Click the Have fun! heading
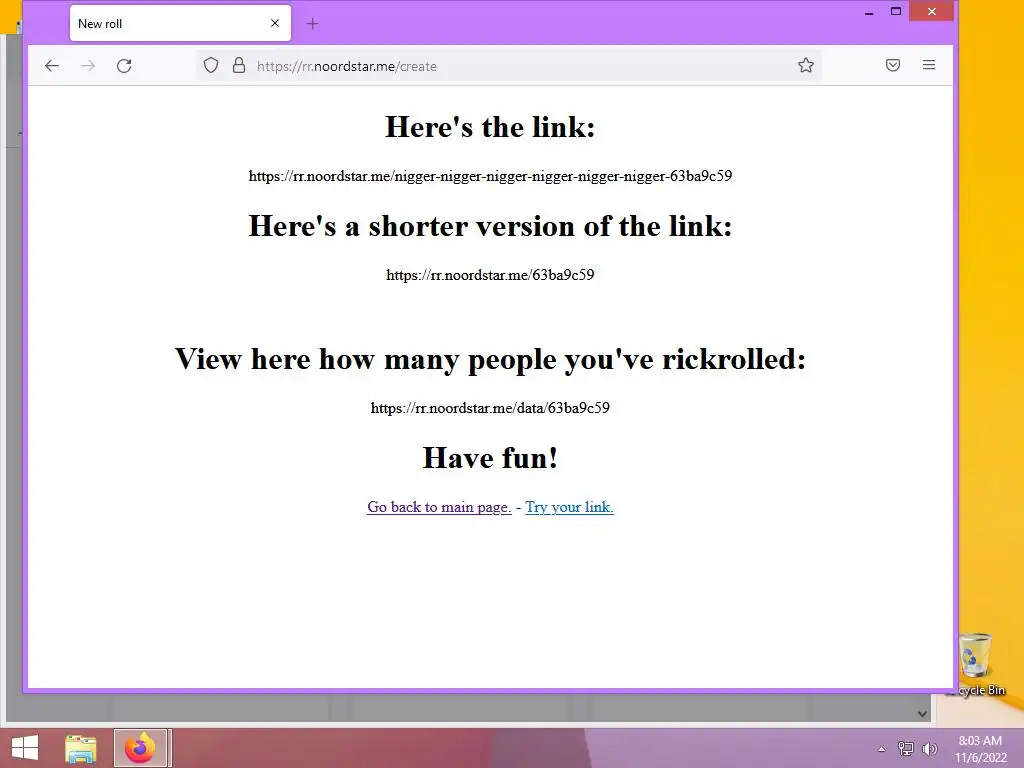Image resolution: width=1024 pixels, height=768 pixels. [x=490, y=458]
